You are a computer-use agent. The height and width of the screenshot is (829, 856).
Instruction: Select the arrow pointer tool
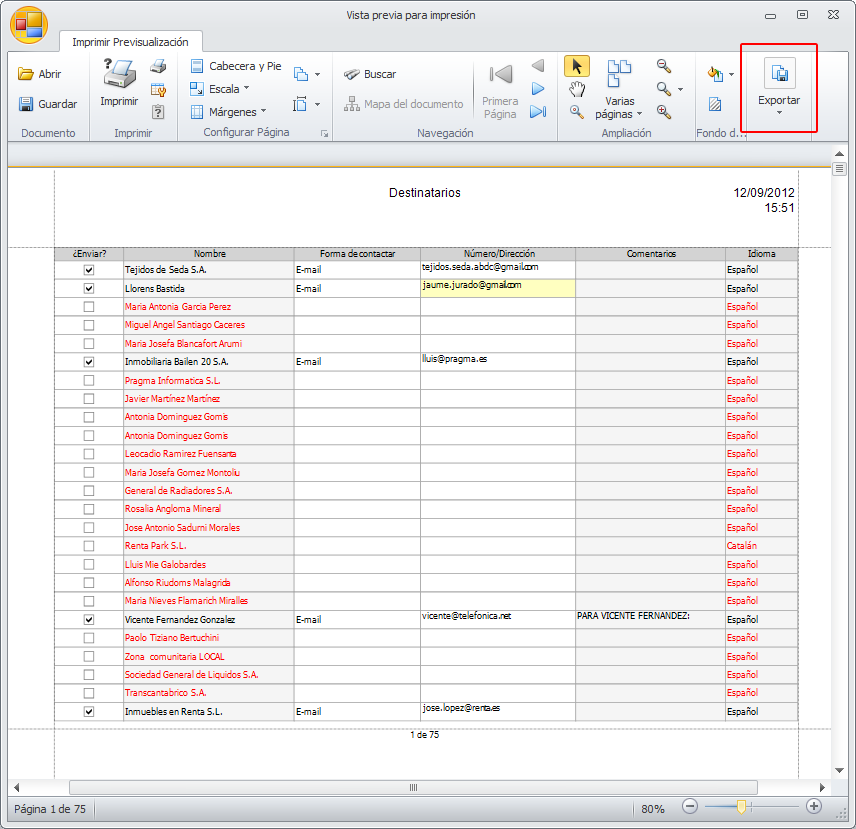(576, 66)
